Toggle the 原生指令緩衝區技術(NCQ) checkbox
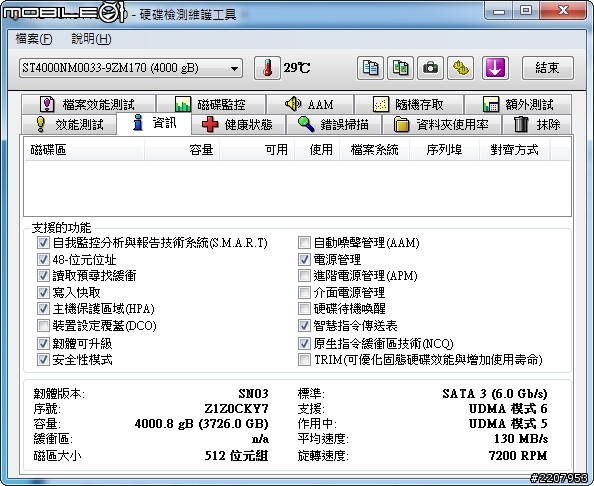The height and width of the screenshot is (486, 594). point(304,344)
